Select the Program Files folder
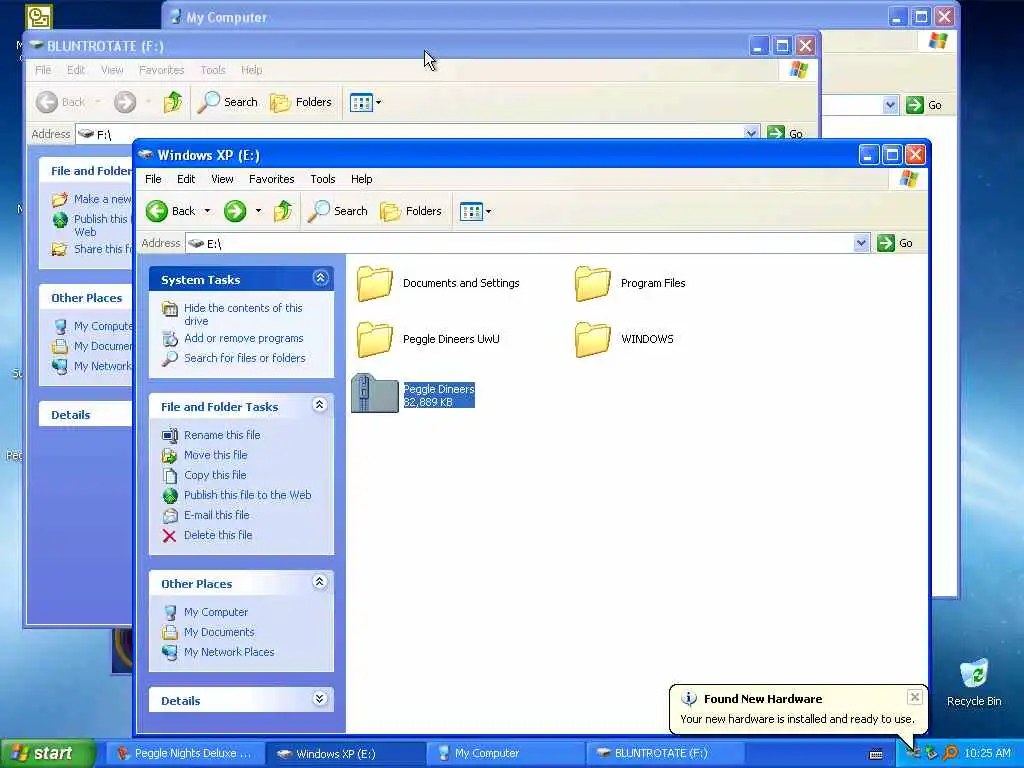The height and width of the screenshot is (768, 1024). point(630,283)
